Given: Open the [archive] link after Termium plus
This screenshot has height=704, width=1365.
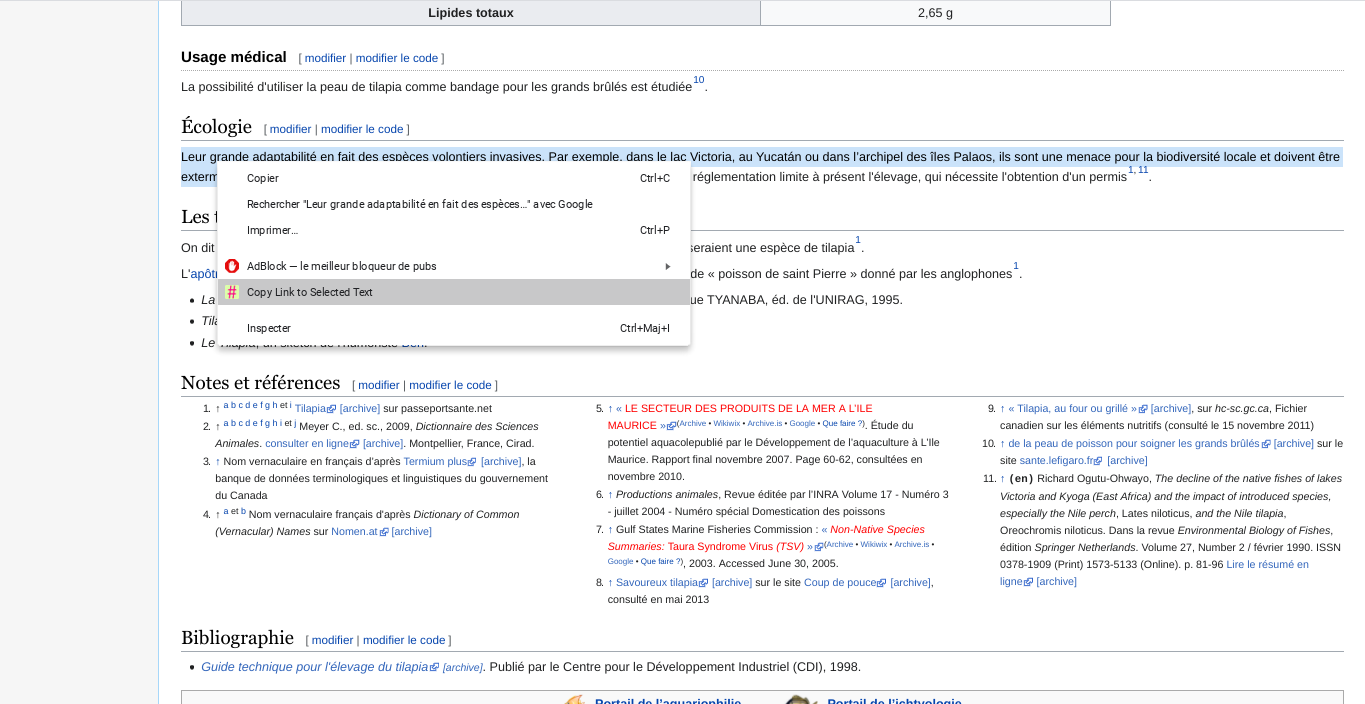Looking at the screenshot, I should pyautogui.click(x=501, y=461).
